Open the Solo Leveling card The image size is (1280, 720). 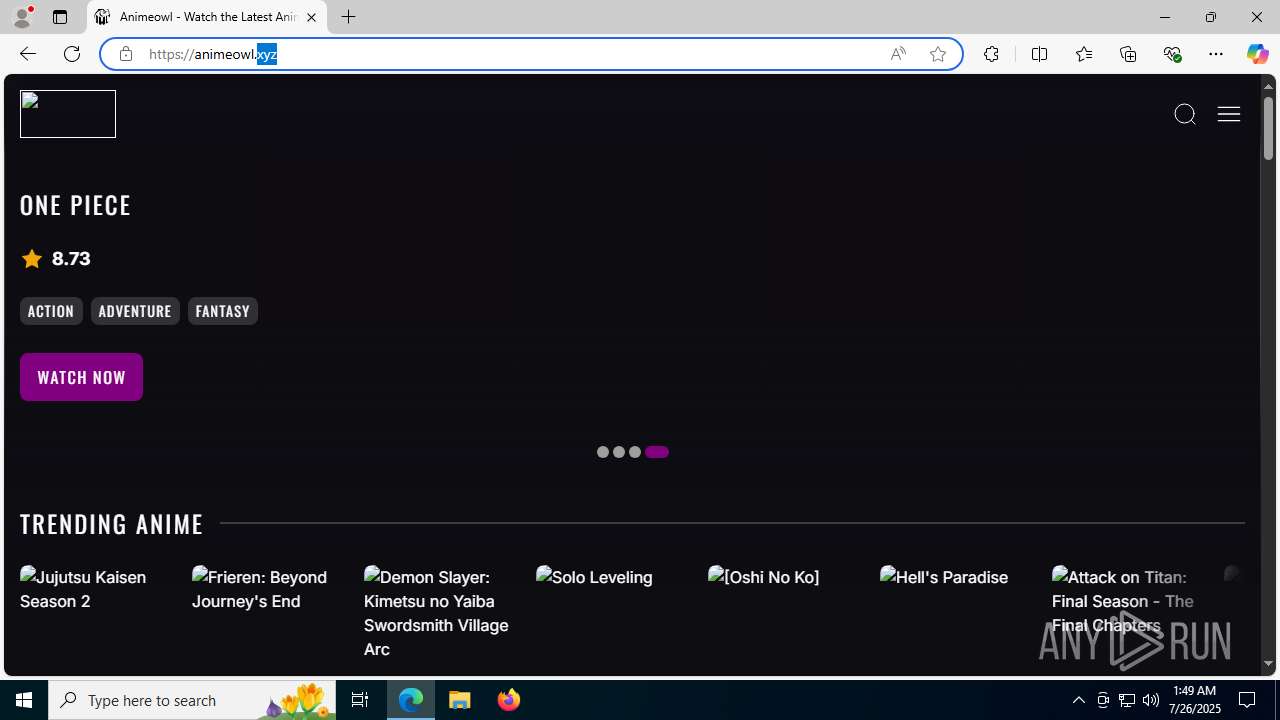(594, 577)
